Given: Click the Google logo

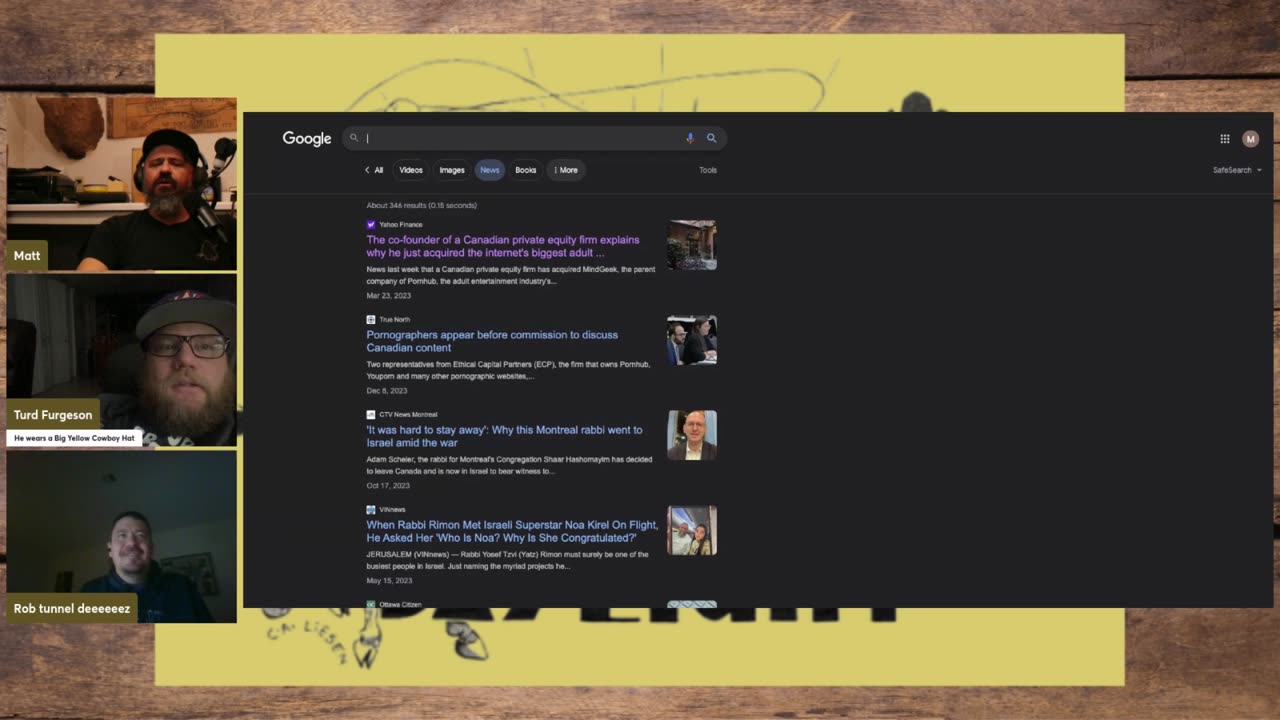Looking at the screenshot, I should point(306,139).
